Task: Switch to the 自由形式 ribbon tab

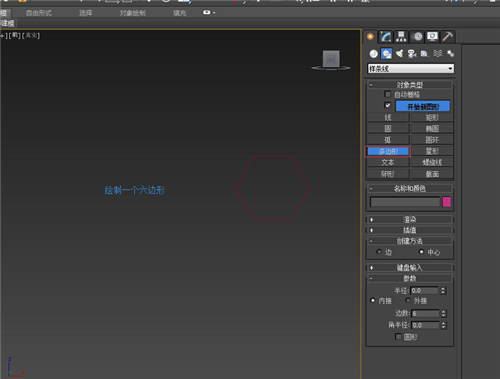Action: pyautogui.click(x=39, y=13)
